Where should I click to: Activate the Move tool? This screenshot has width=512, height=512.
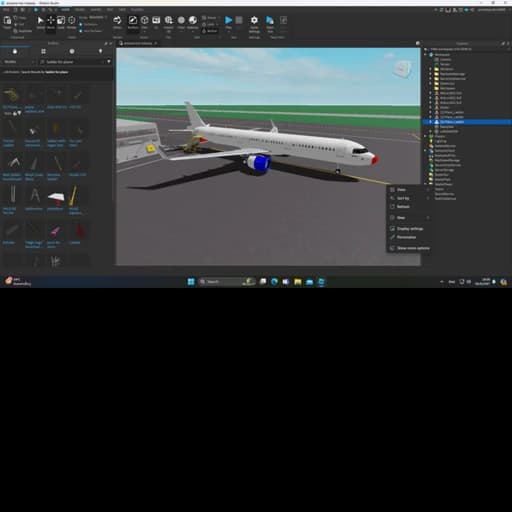coord(51,22)
